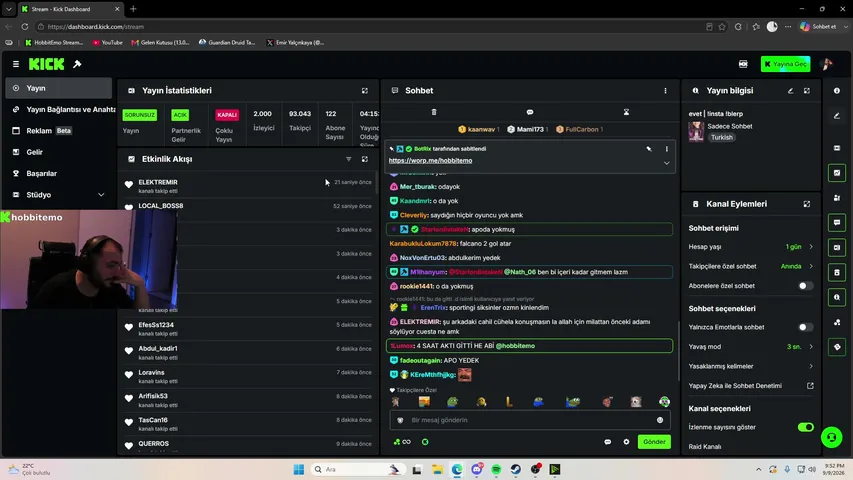Toggle Yalnızca Emotlarla sohbet switch
This screenshot has width=853, height=480.
(x=806, y=327)
